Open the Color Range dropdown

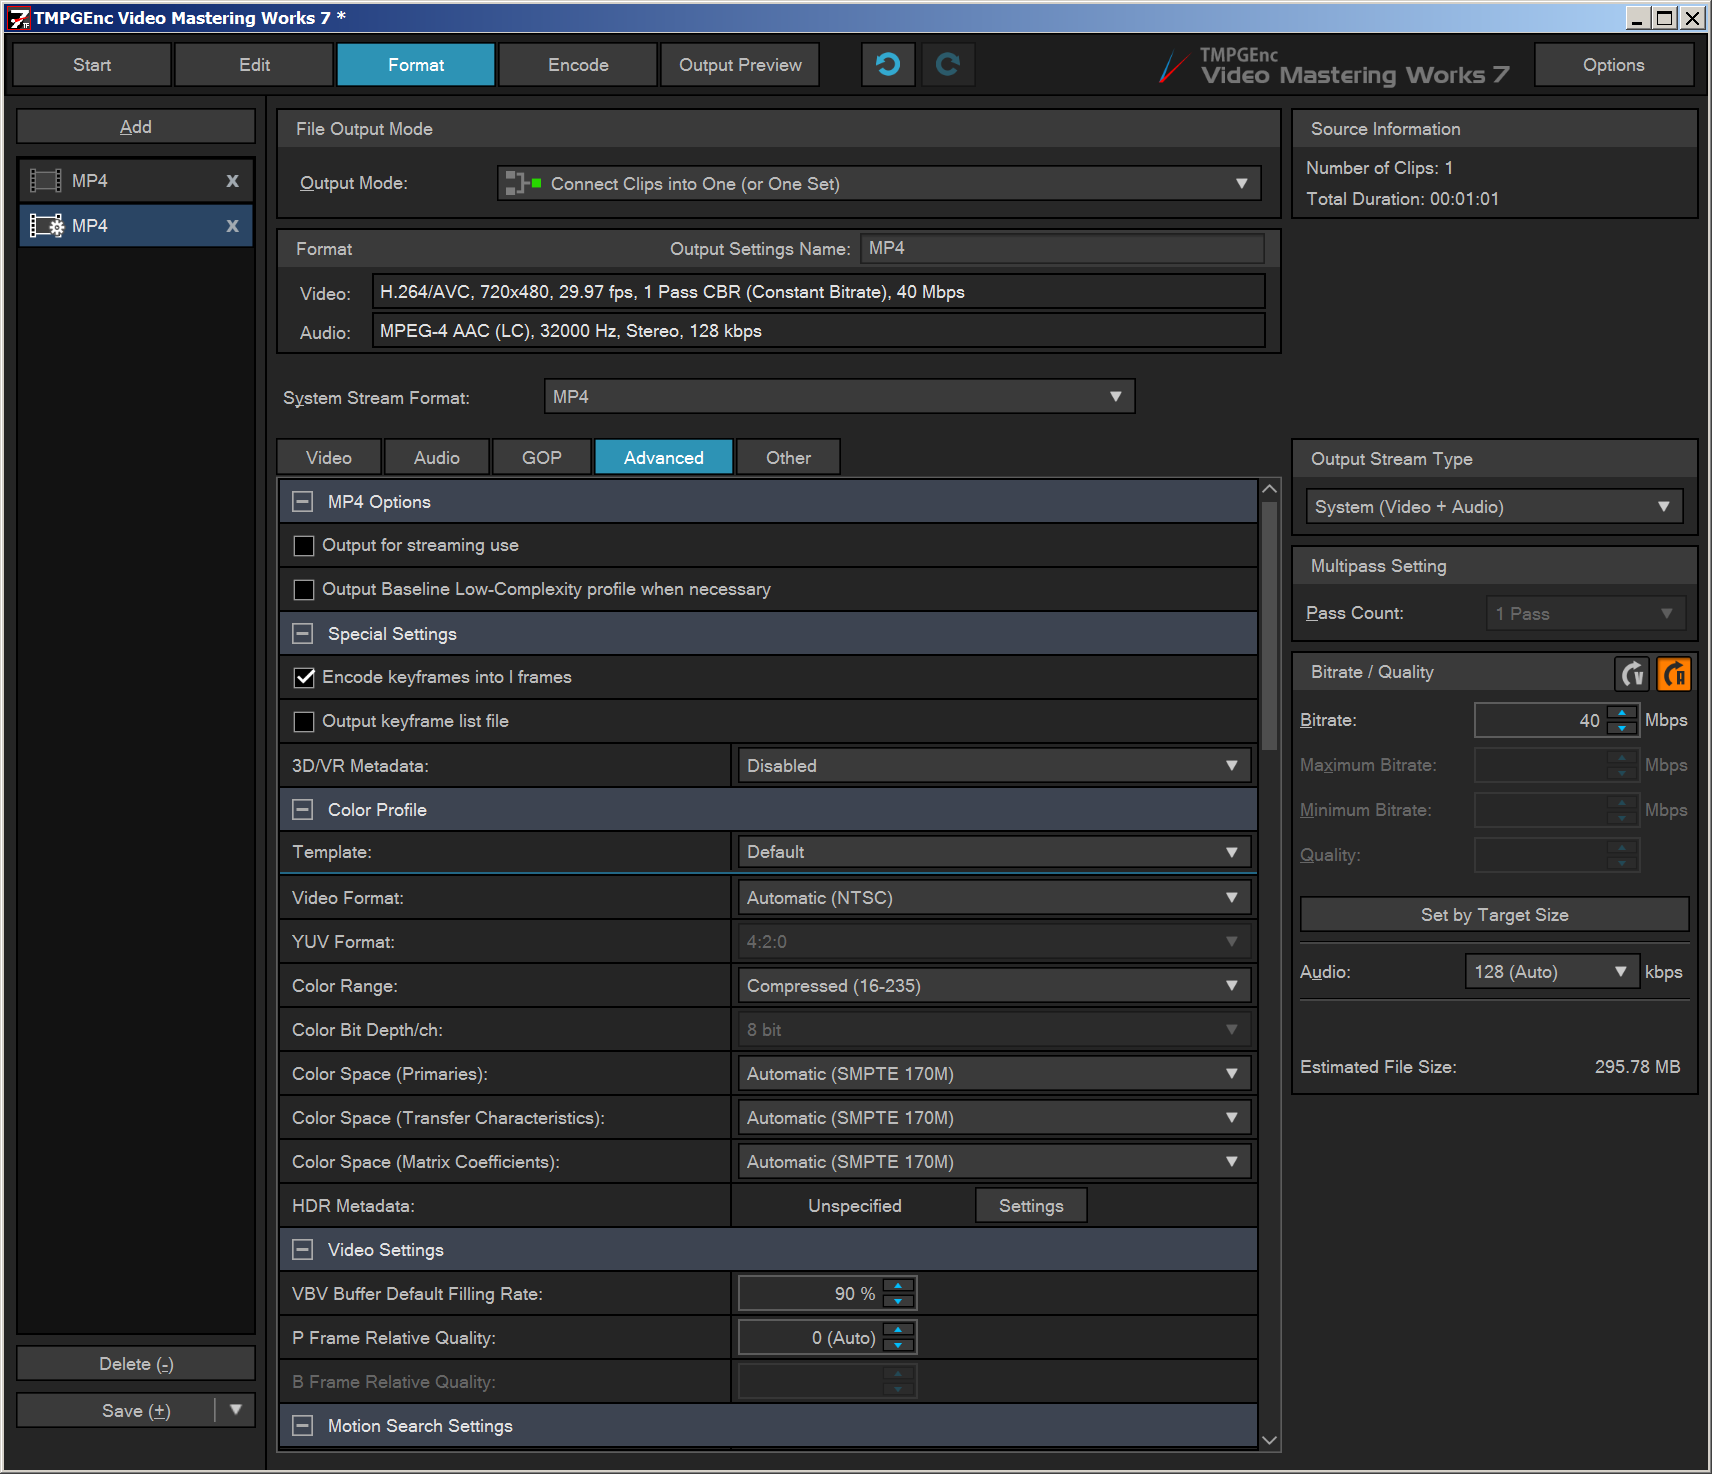(x=993, y=986)
